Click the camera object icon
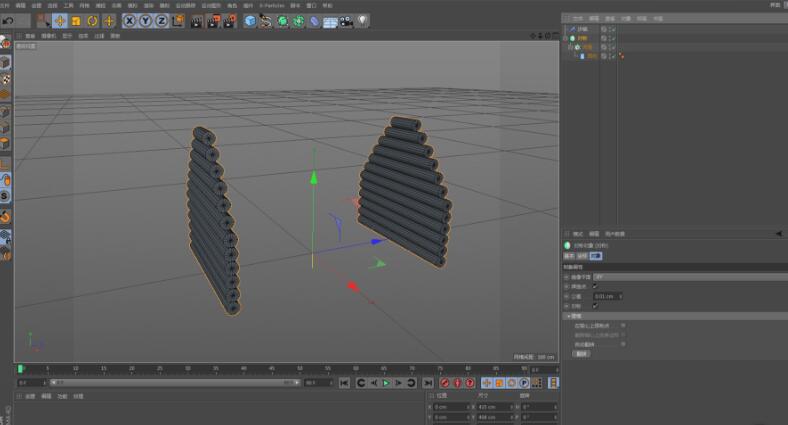 pos(346,20)
